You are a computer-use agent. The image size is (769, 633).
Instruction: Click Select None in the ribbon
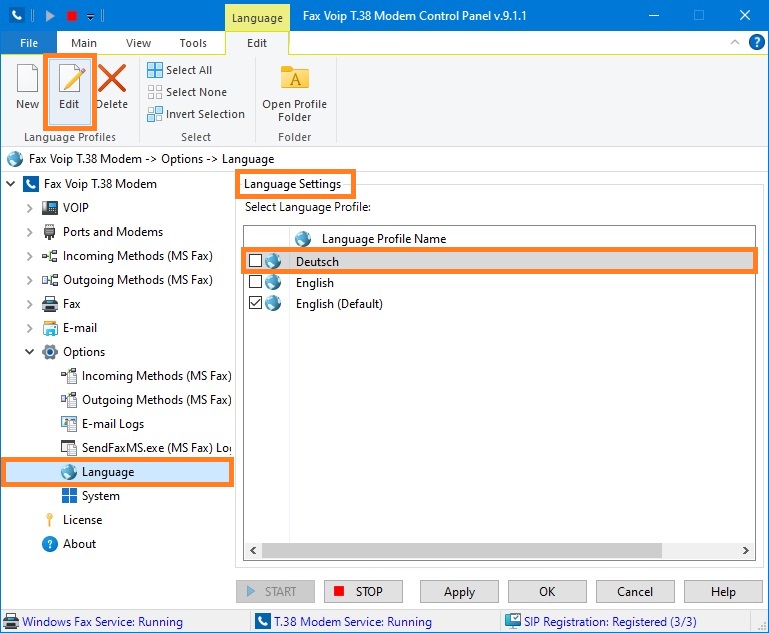187,92
